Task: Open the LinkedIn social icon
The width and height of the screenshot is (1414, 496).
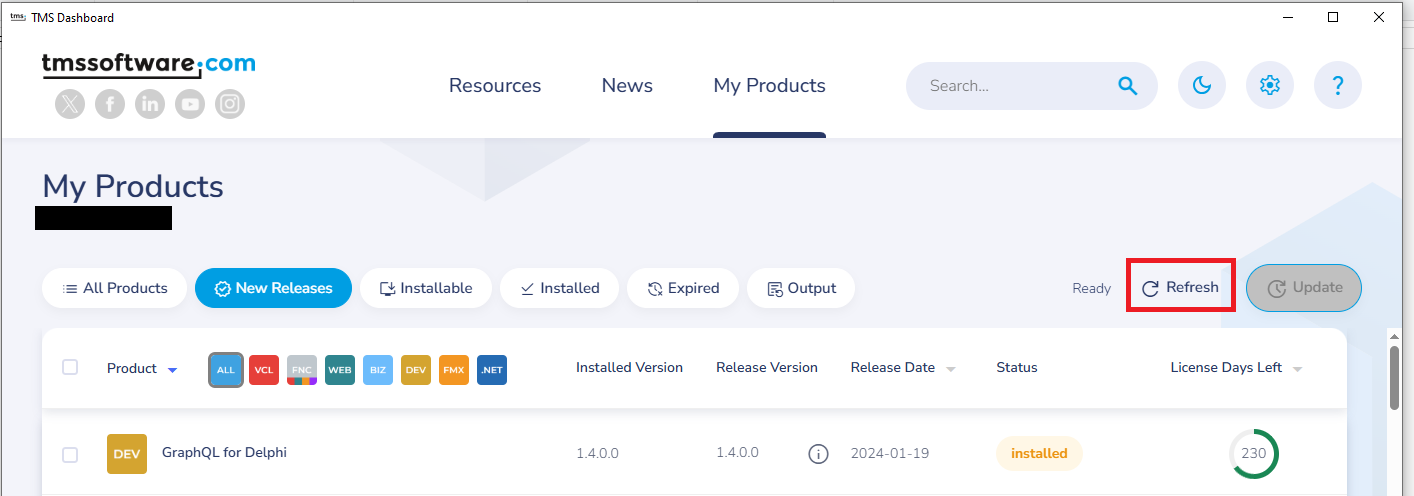Action: point(150,104)
